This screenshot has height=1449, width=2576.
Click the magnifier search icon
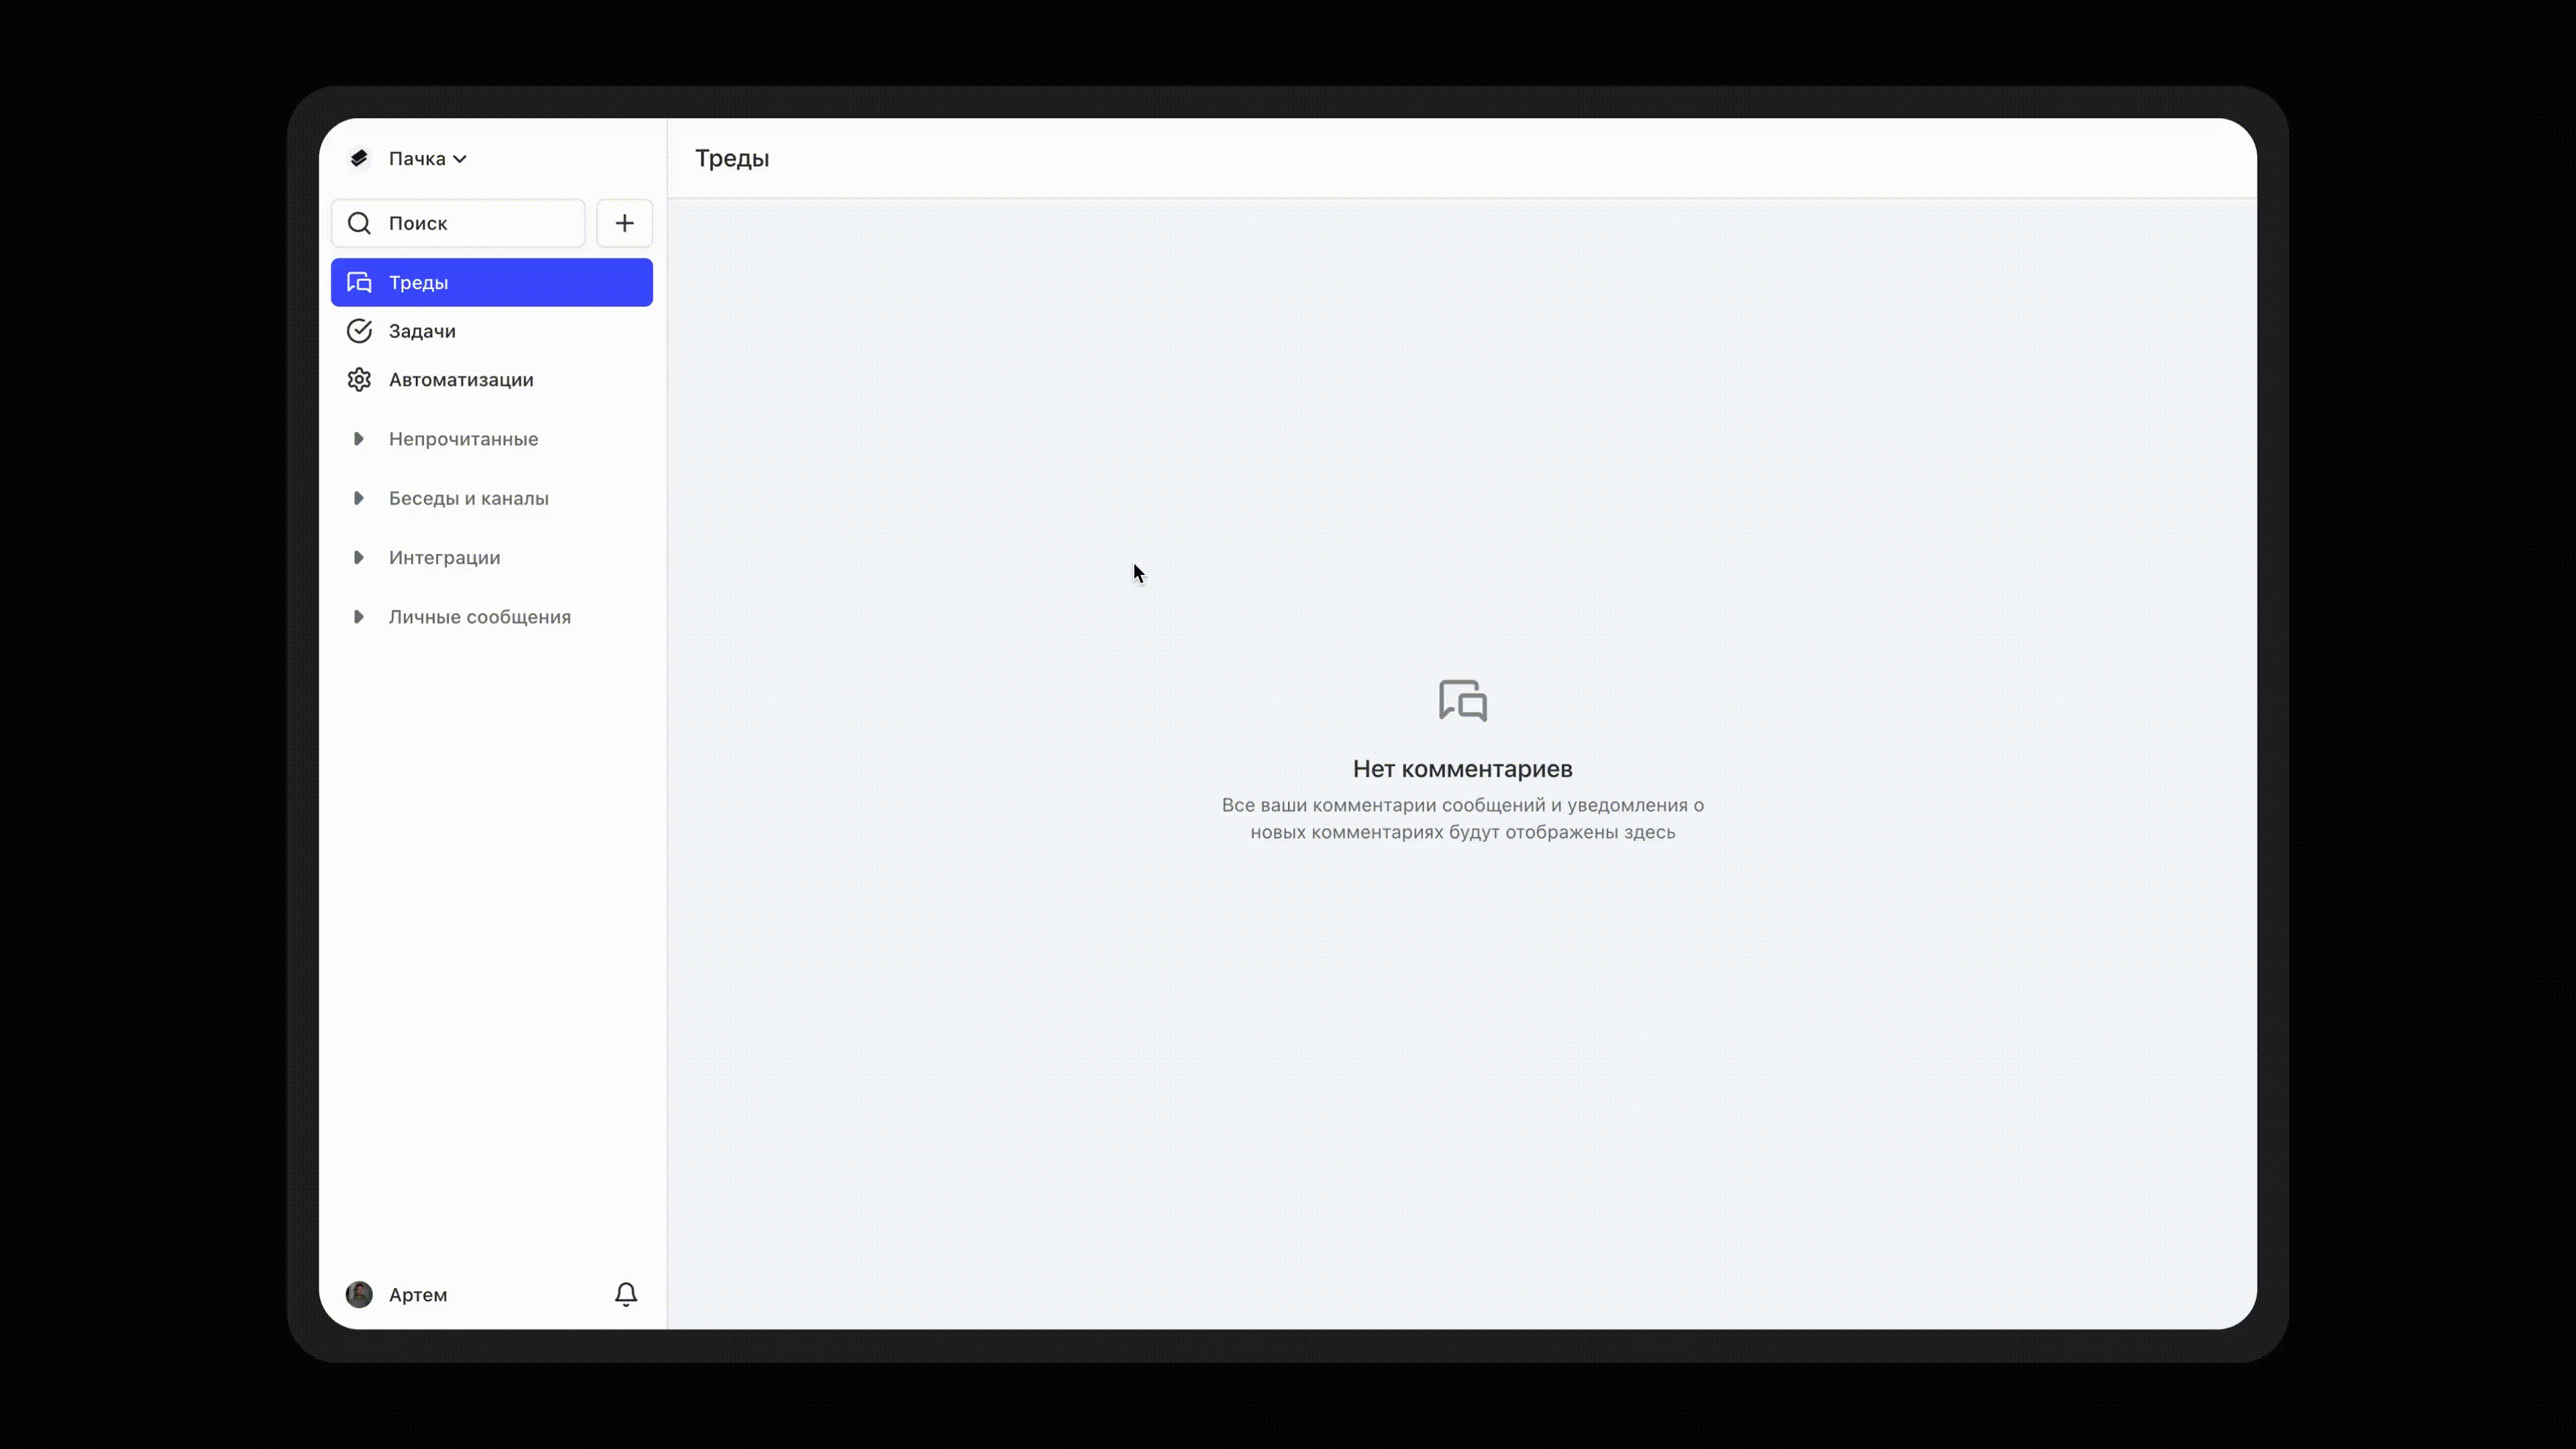click(359, 223)
